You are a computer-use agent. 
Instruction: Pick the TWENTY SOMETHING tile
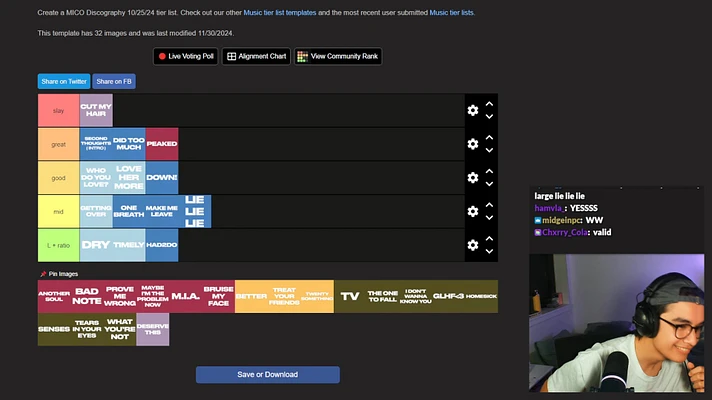[317, 296]
